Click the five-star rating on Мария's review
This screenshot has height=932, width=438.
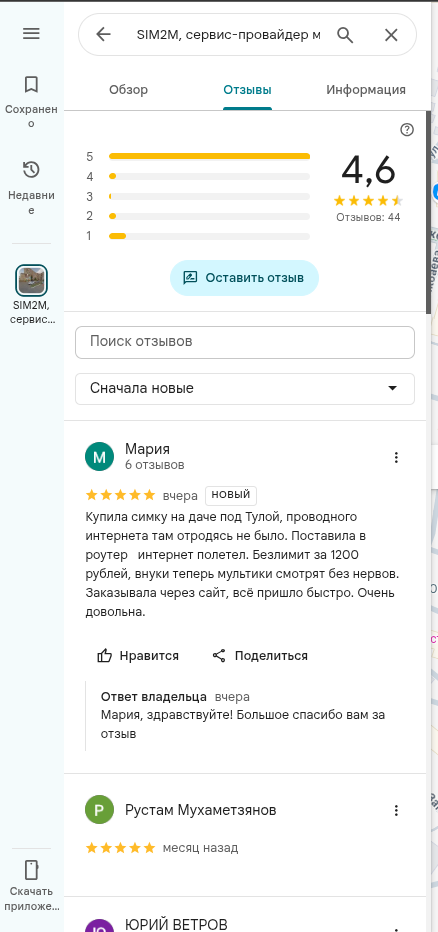click(x=121, y=495)
